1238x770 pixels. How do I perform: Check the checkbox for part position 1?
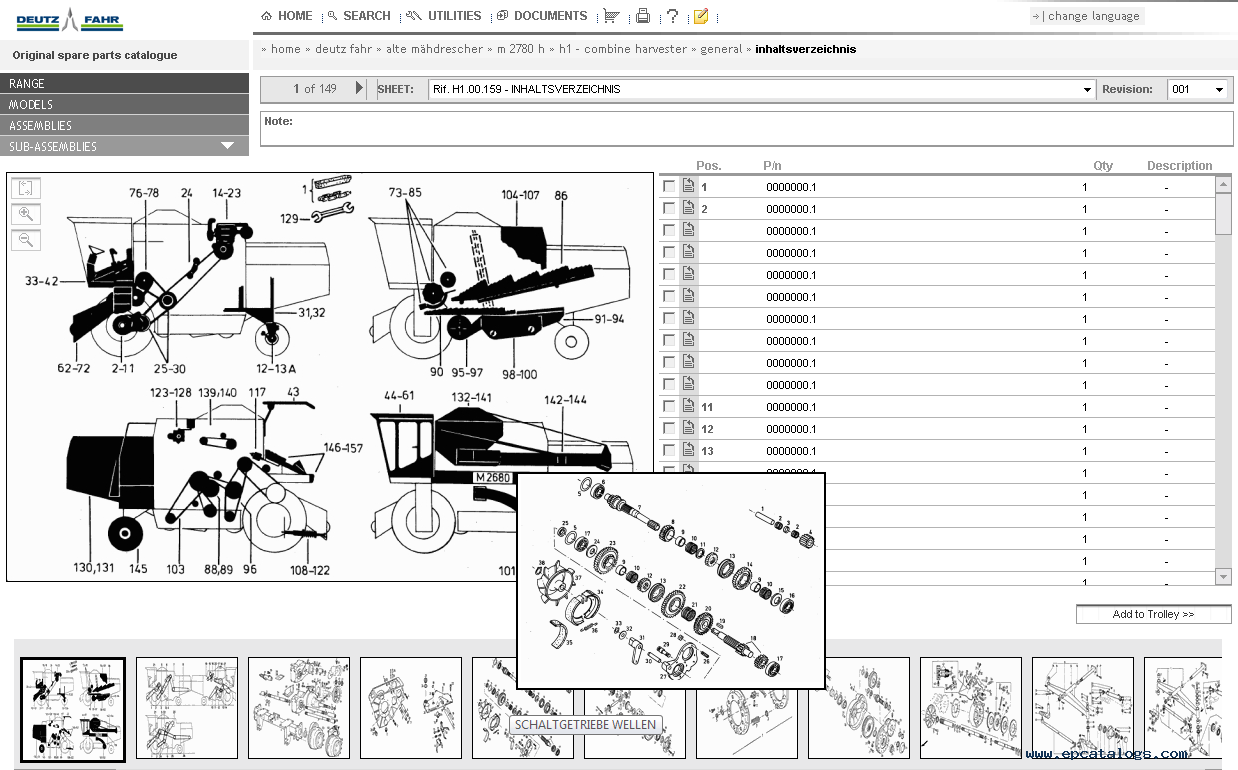click(x=668, y=185)
